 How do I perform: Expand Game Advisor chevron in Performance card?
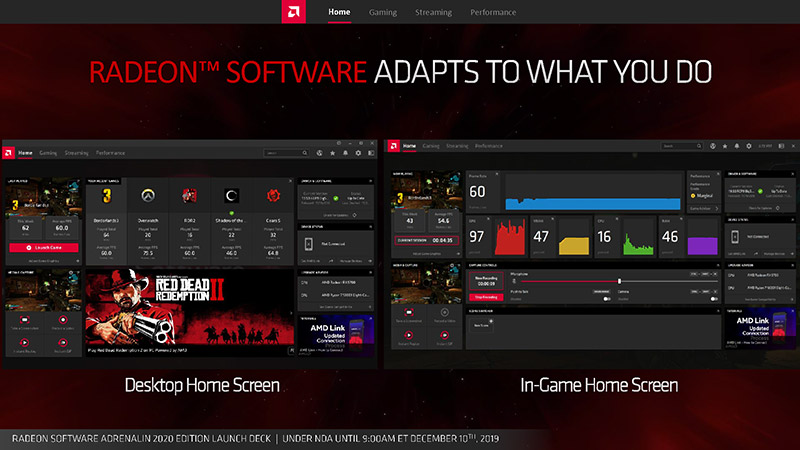pyautogui.click(x=716, y=209)
